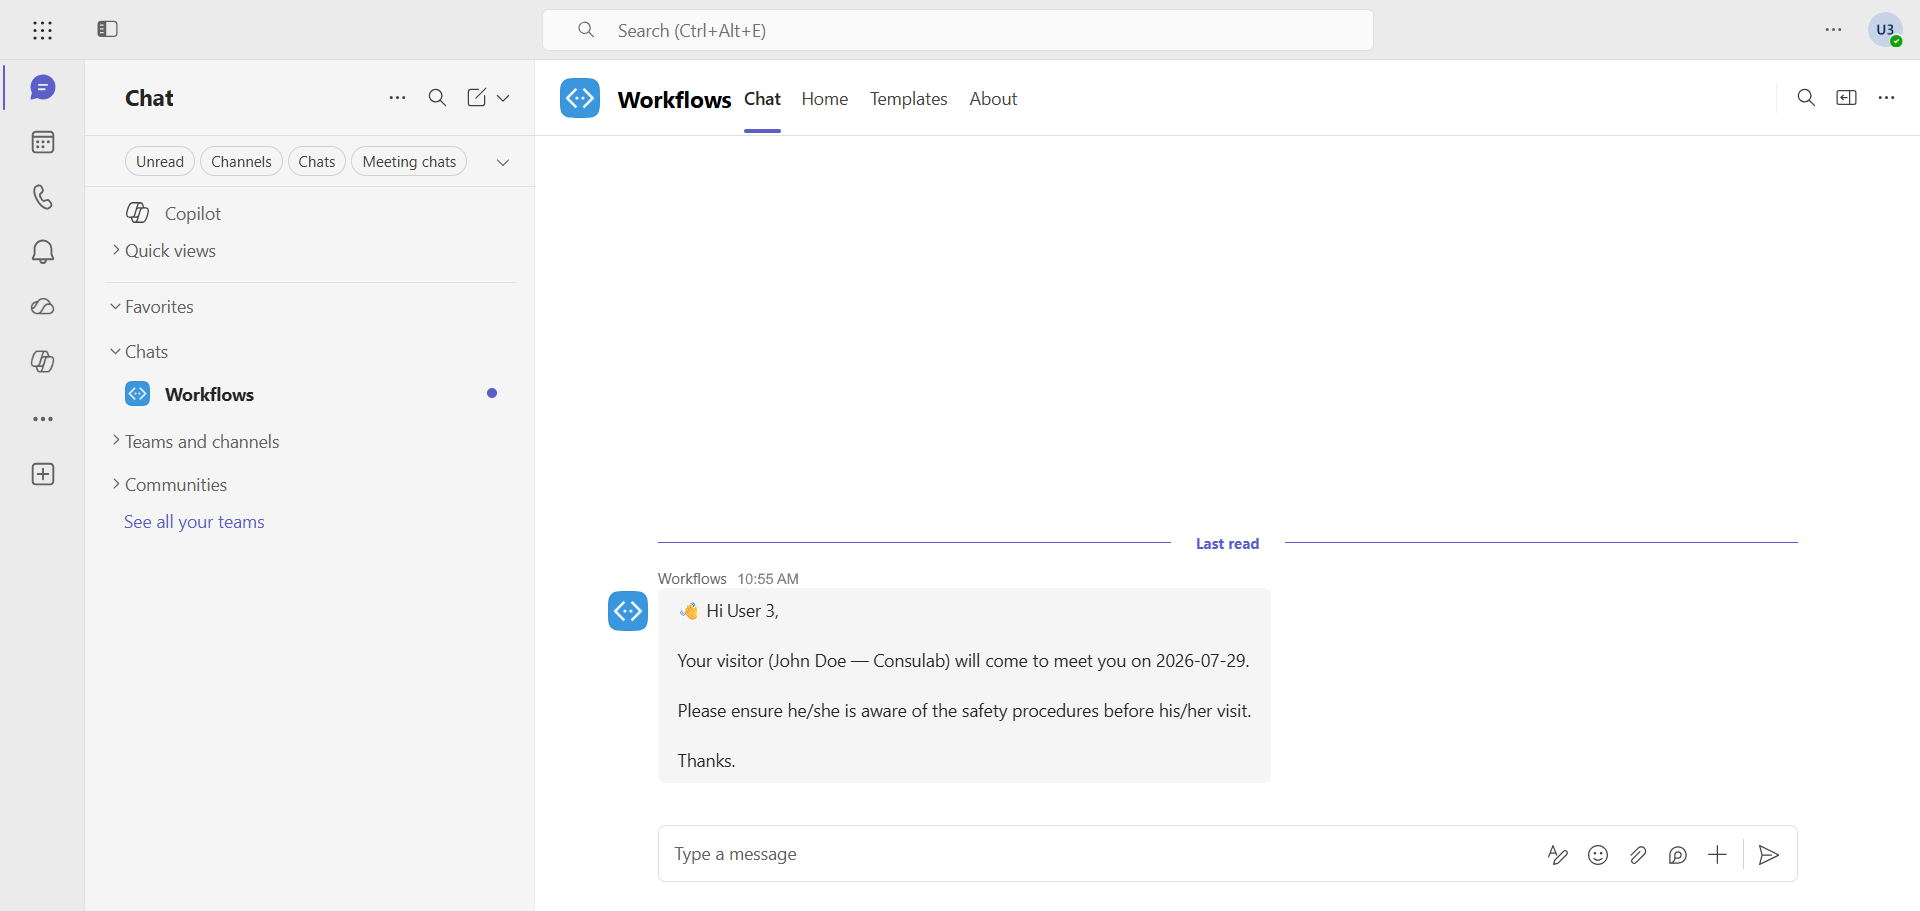The width and height of the screenshot is (1920, 911).
Task: Filter chat list by Meeting chats
Action: point(409,162)
